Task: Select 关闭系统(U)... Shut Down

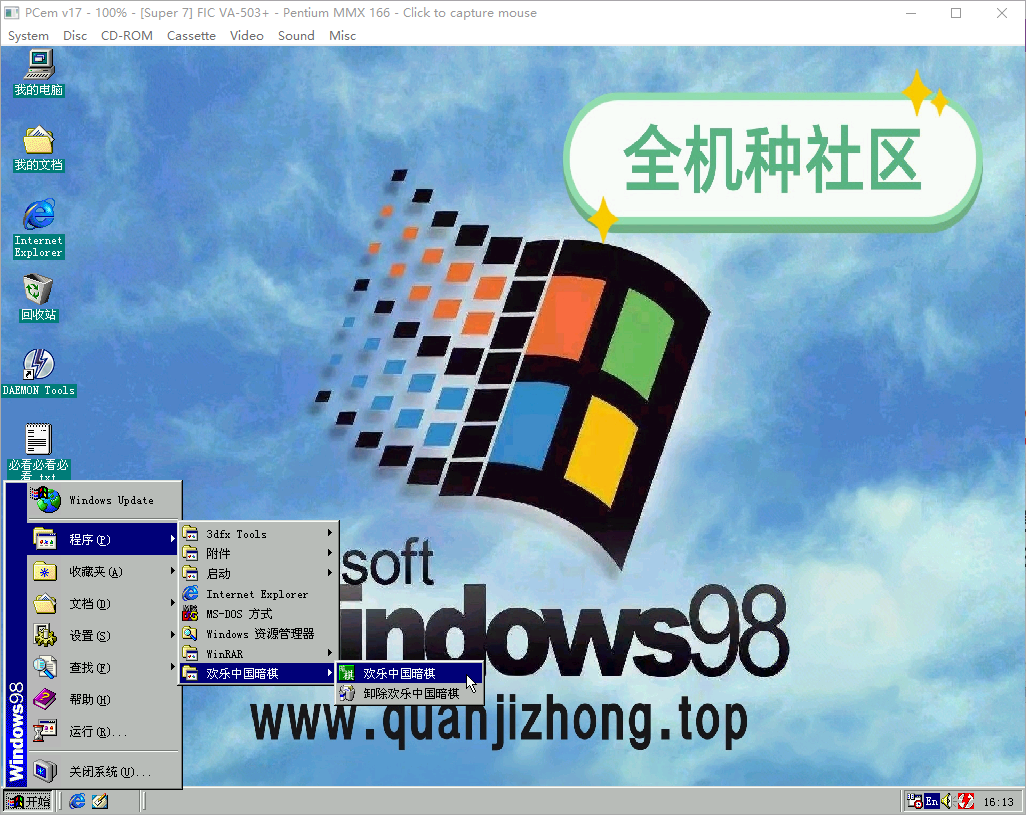Action: tap(103, 771)
